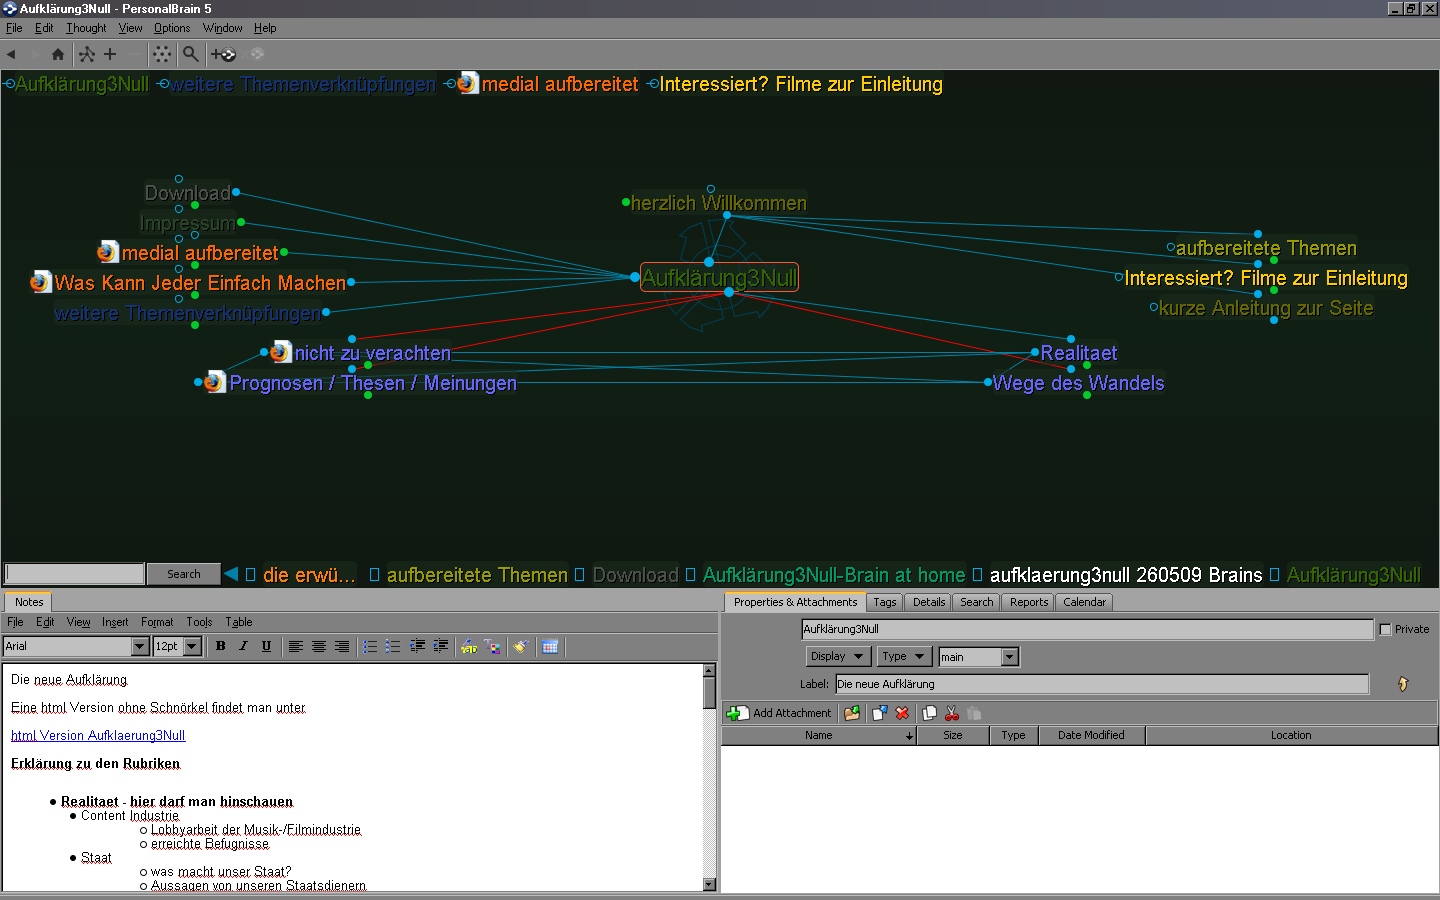Click the Label field containing Die neue Aufklärung
Image resolution: width=1440 pixels, height=900 pixels.
pos(1101,684)
